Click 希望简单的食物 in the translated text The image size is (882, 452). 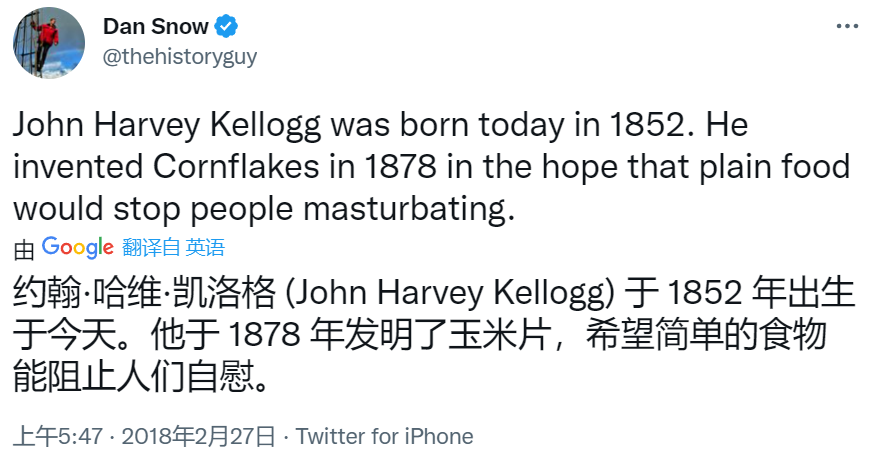tap(706, 335)
